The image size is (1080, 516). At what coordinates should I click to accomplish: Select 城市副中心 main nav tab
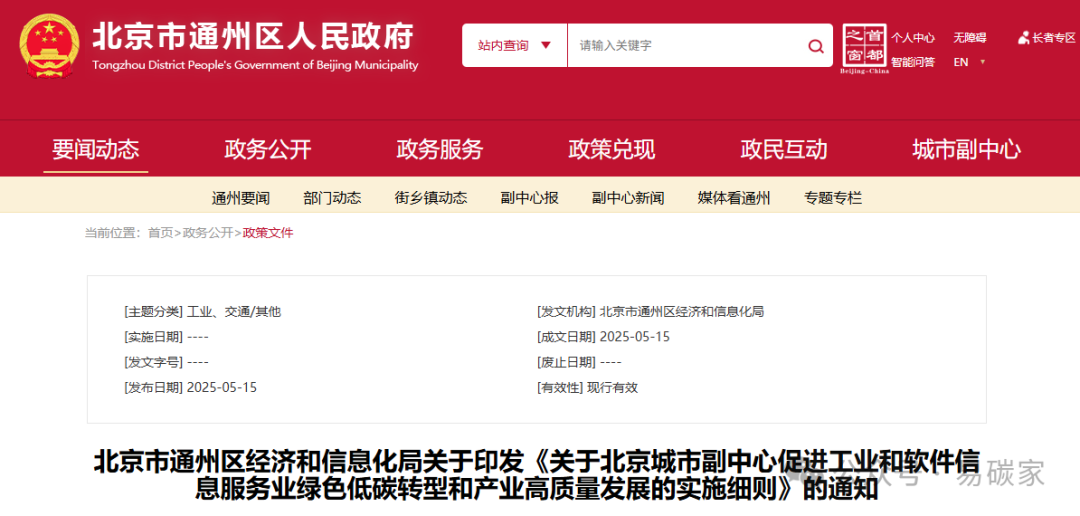point(967,149)
